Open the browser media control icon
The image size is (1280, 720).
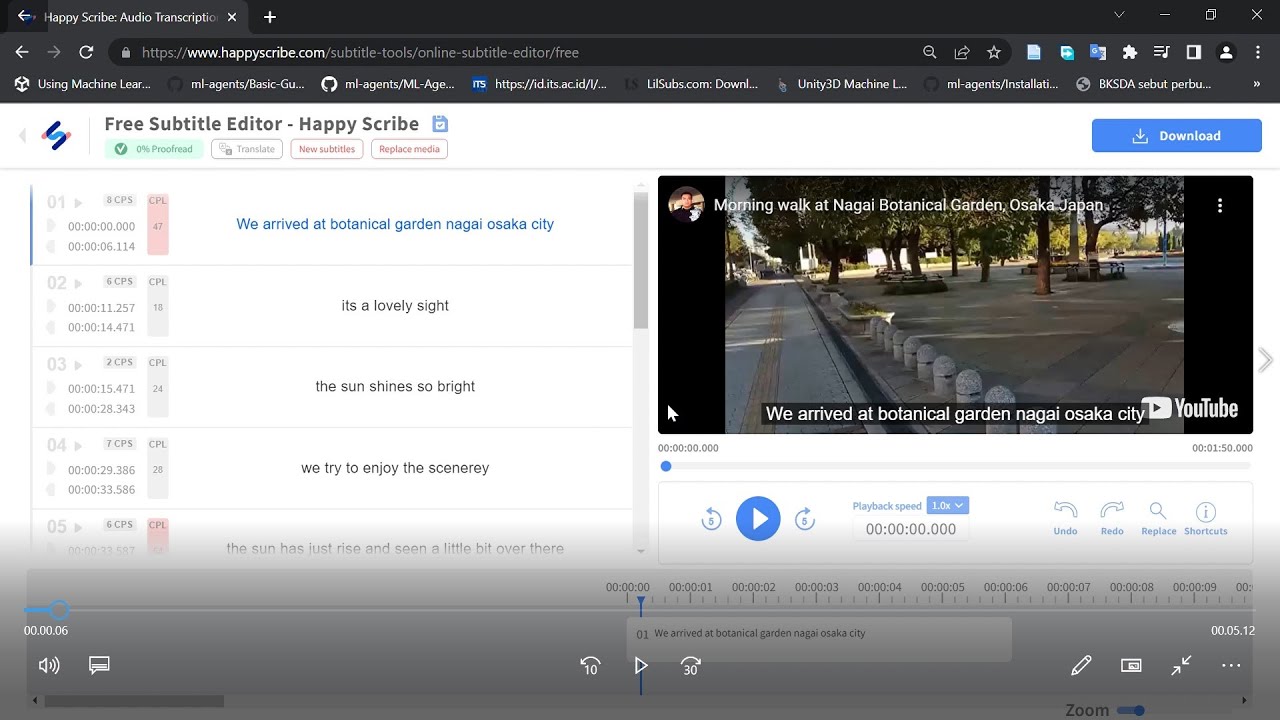(1161, 52)
